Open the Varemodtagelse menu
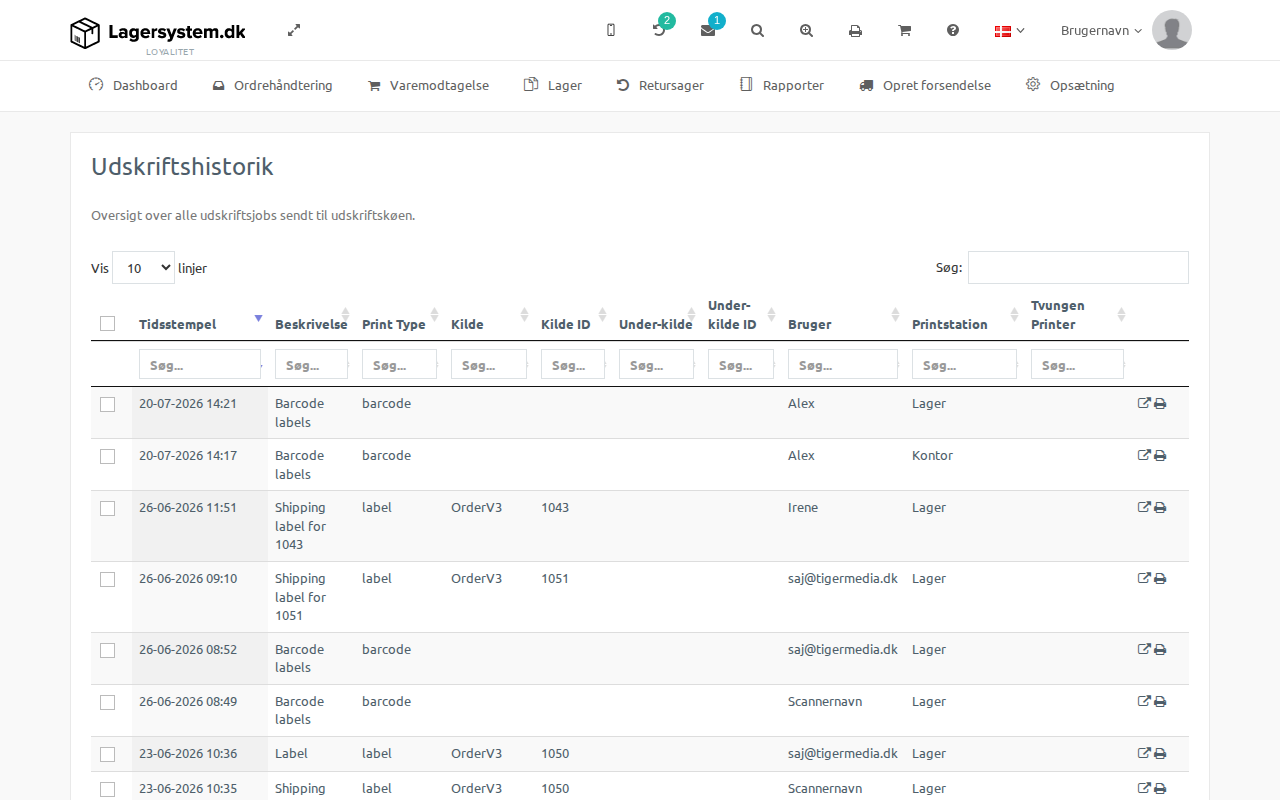This screenshot has height=800, width=1280. click(428, 86)
